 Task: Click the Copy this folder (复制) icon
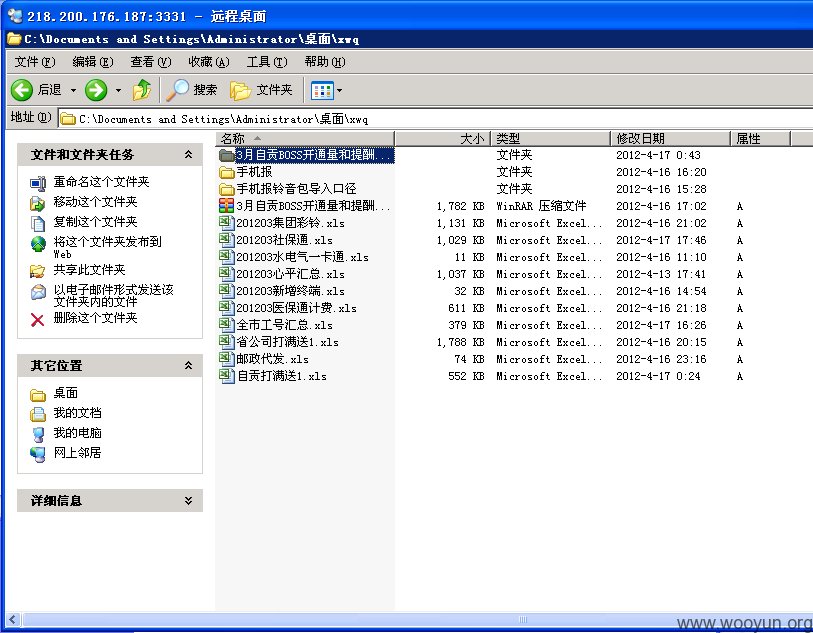pos(38,223)
